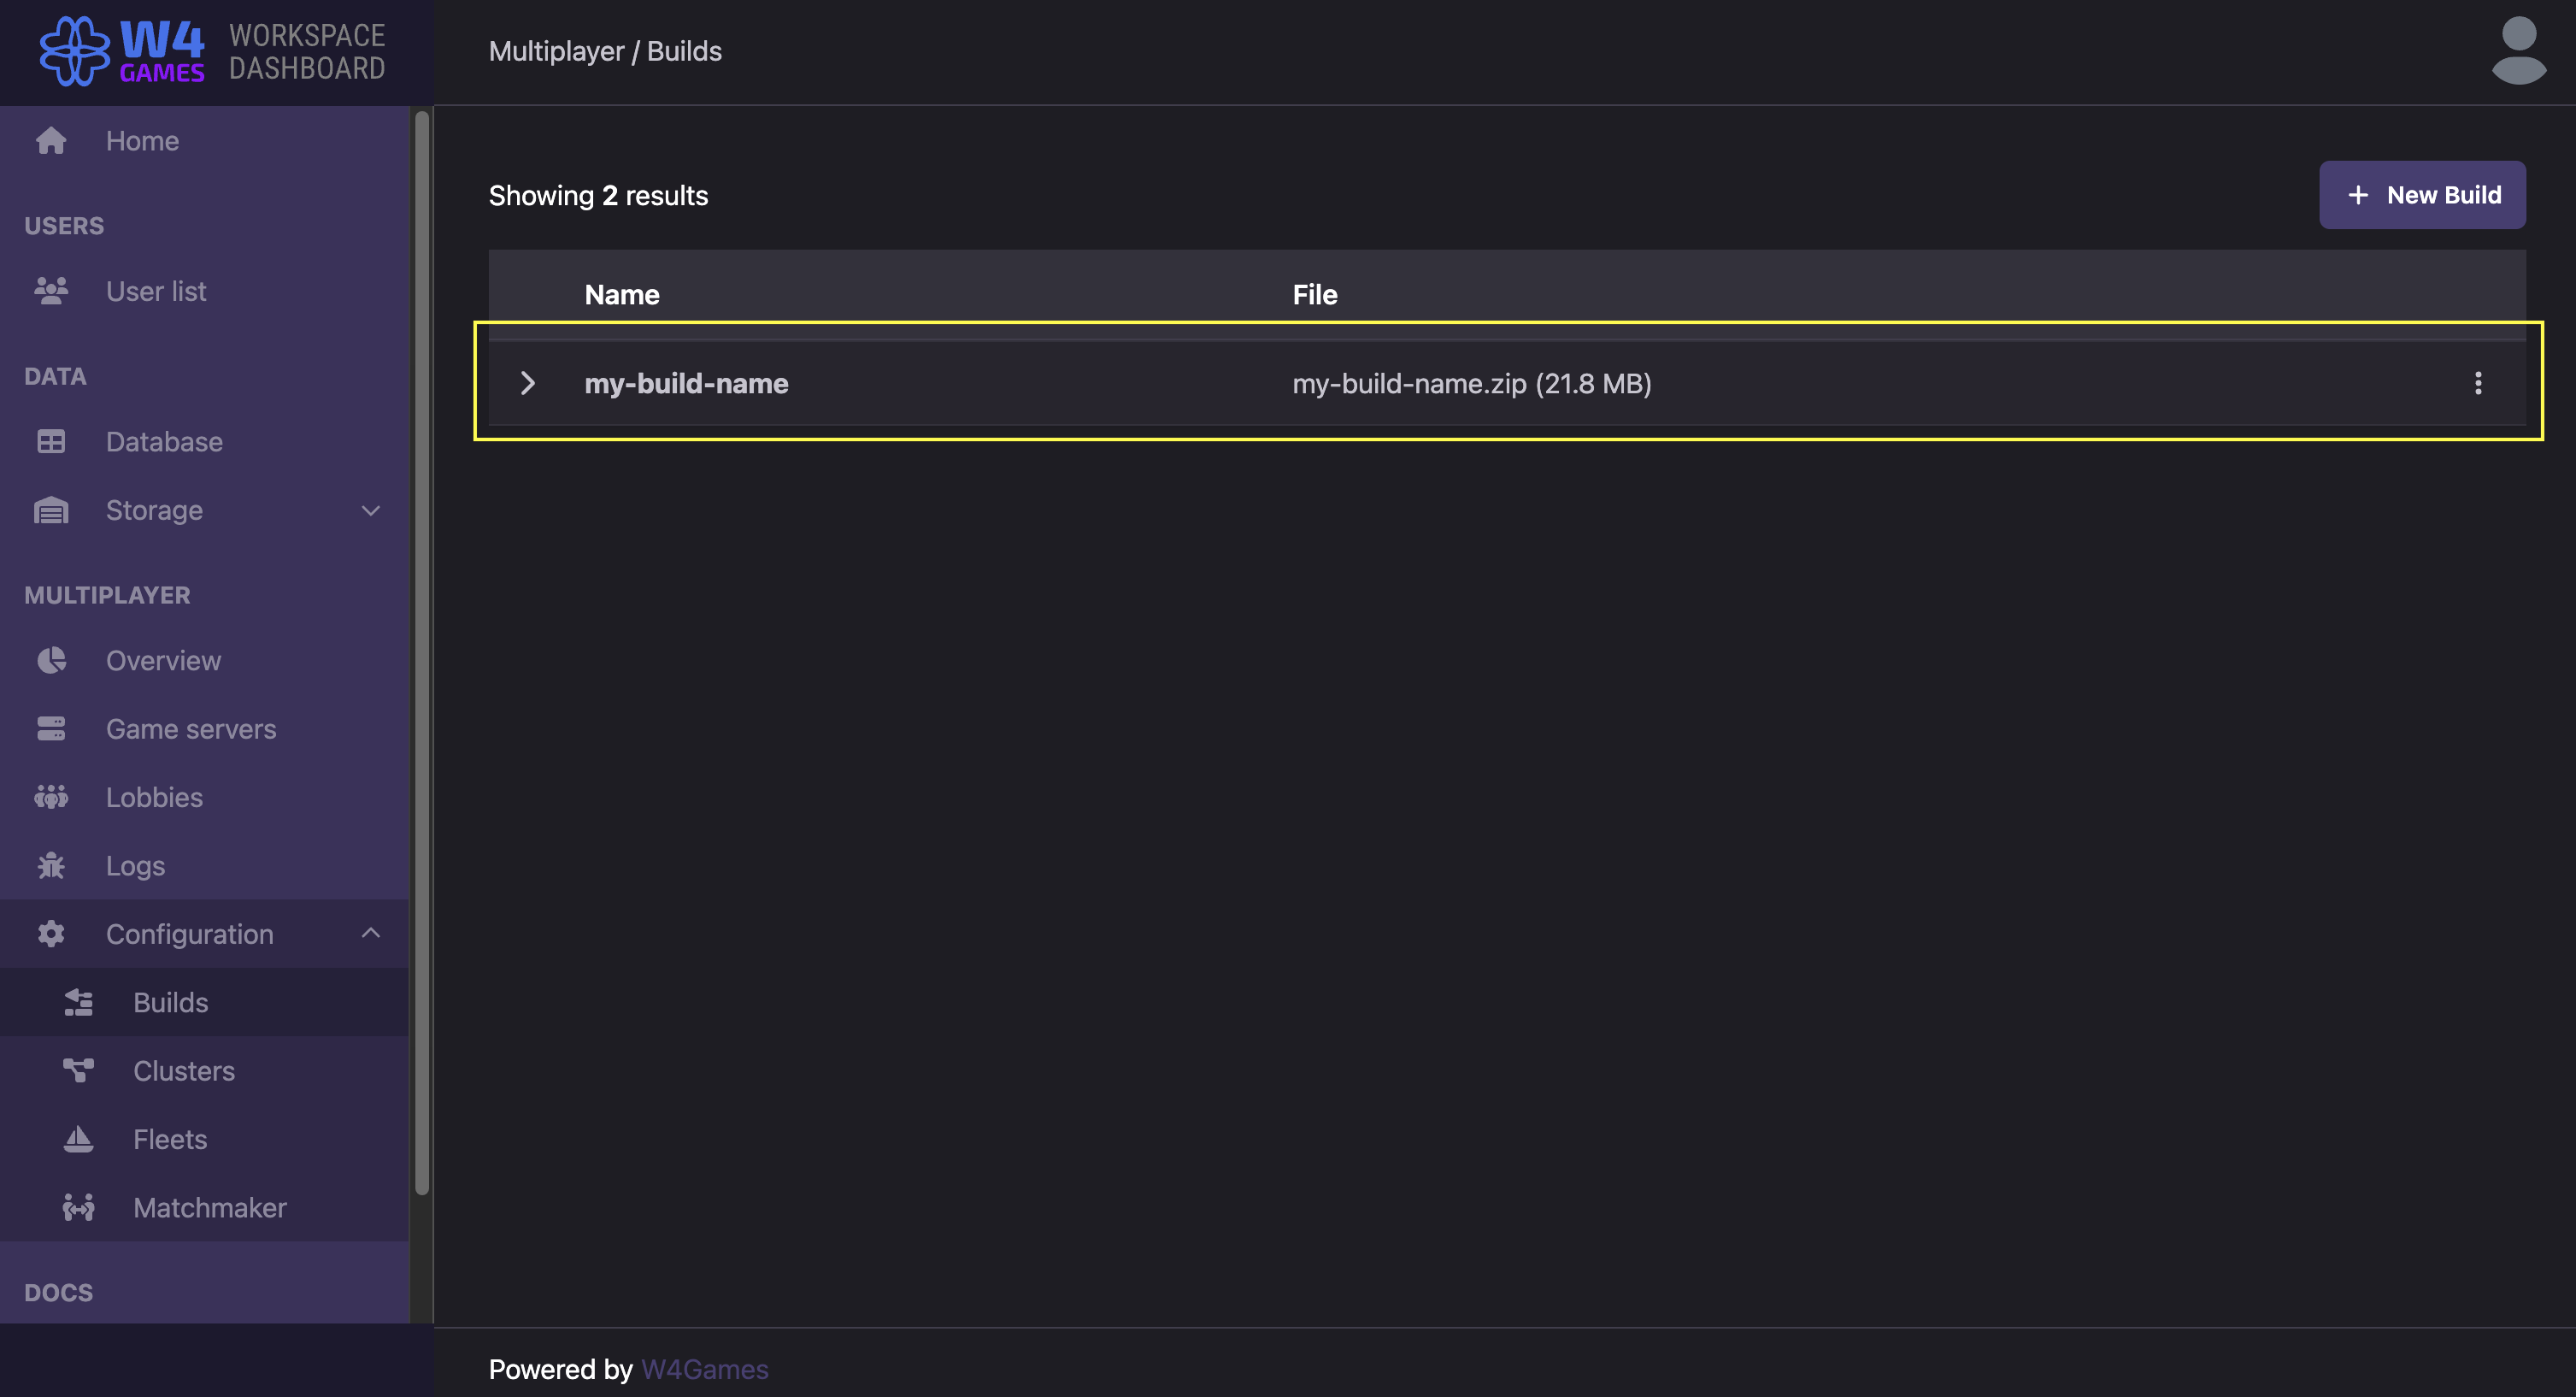Select the Overview pie-chart icon
2576x1397 pixels.
(51, 660)
